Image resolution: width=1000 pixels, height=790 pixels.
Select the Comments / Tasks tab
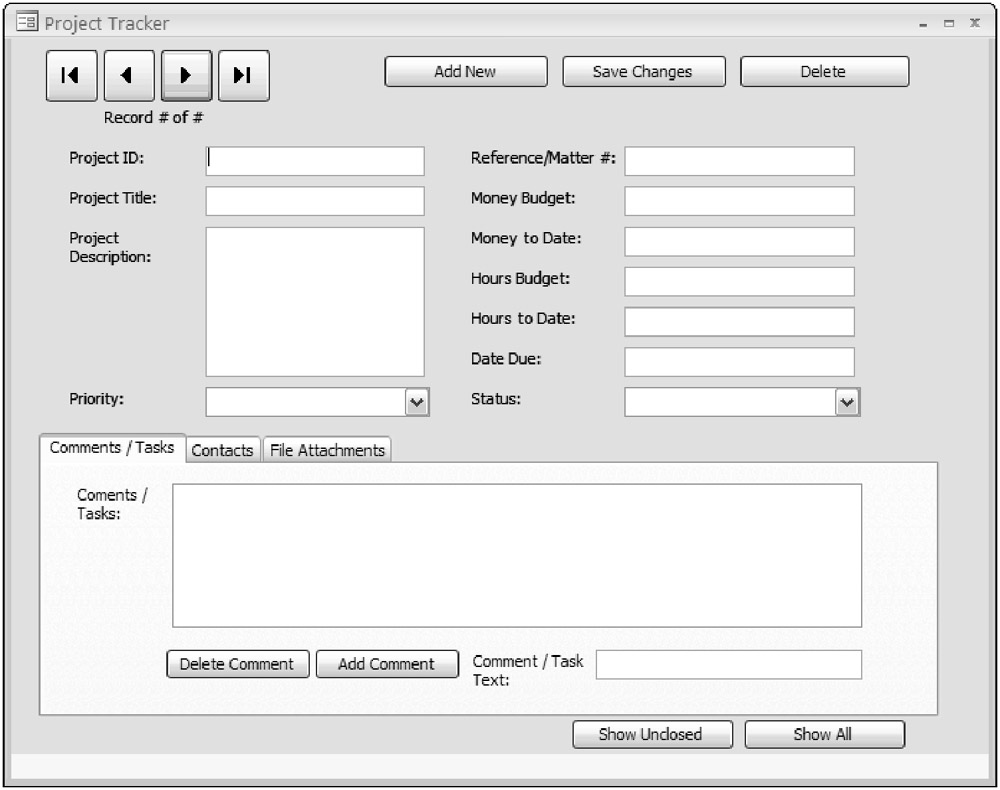pos(112,448)
